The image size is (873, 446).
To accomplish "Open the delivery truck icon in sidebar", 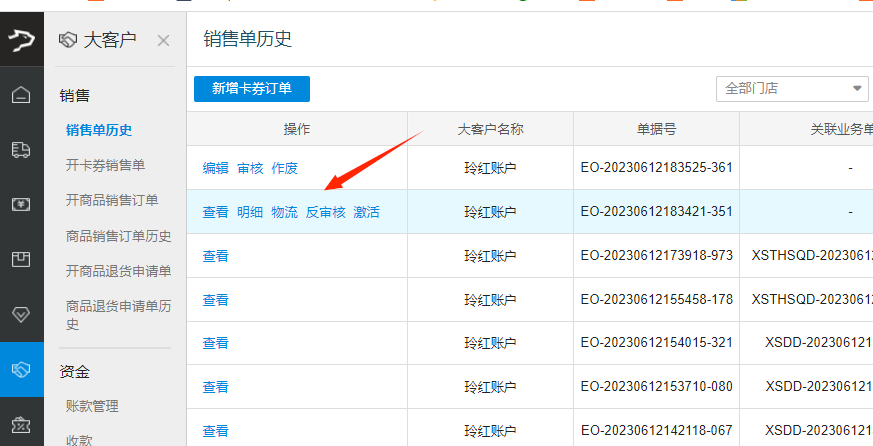I will pyautogui.click(x=21, y=150).
